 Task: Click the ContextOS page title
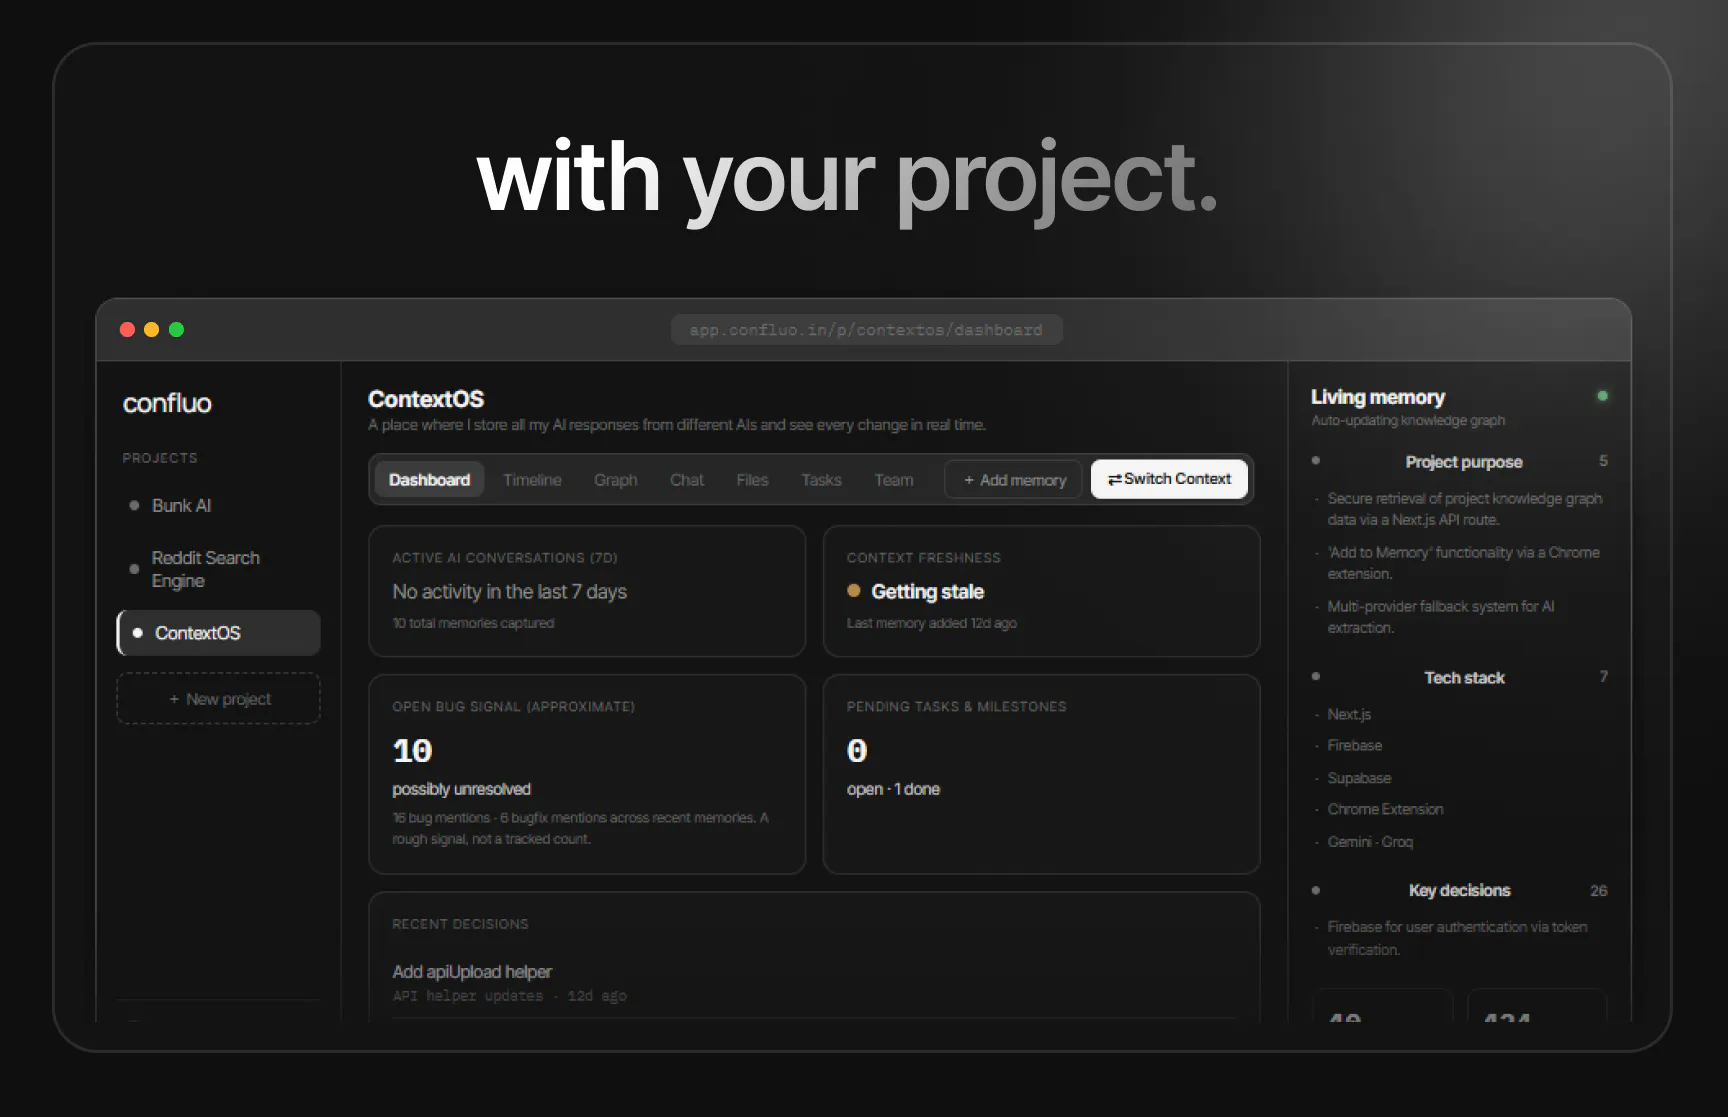point(426,399)
